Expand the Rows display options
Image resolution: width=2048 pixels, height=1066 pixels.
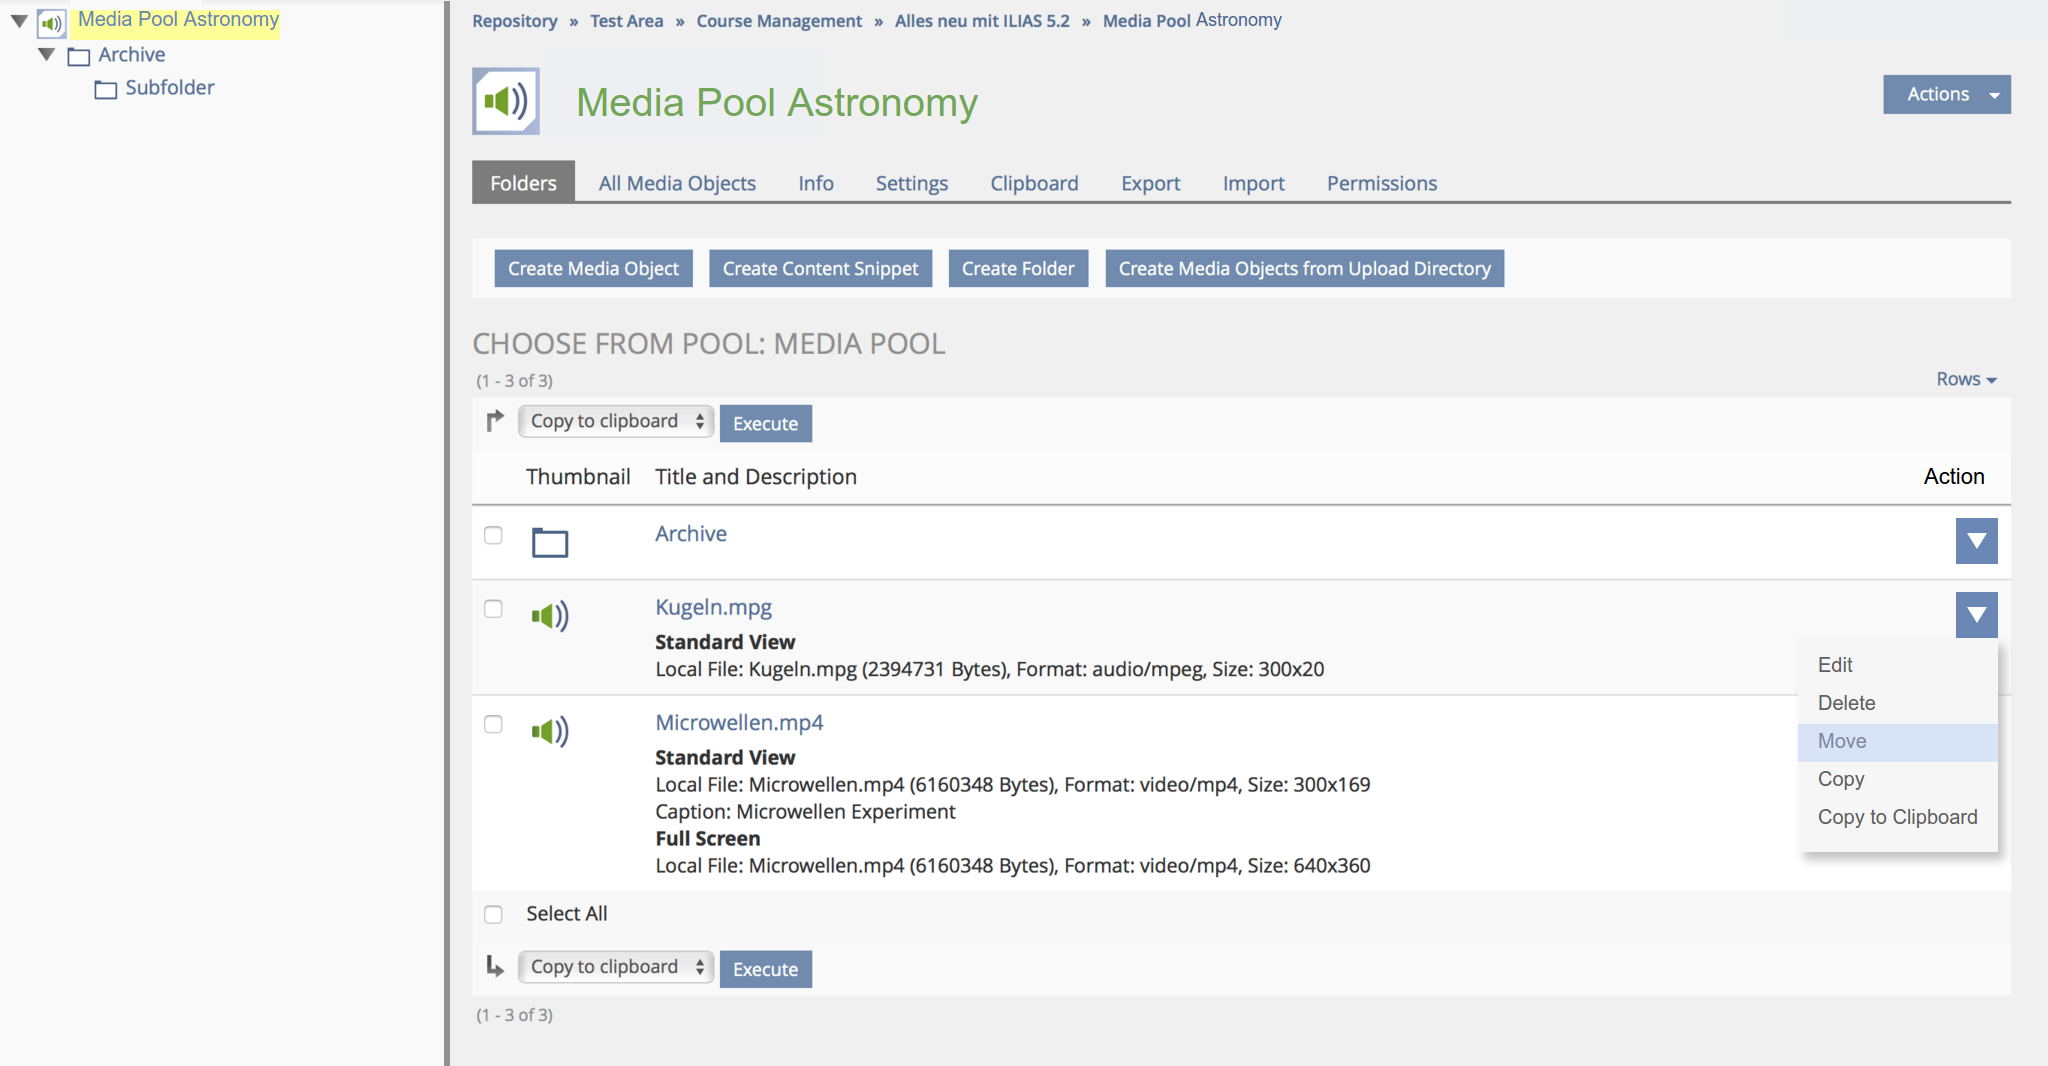point(1965,379)
